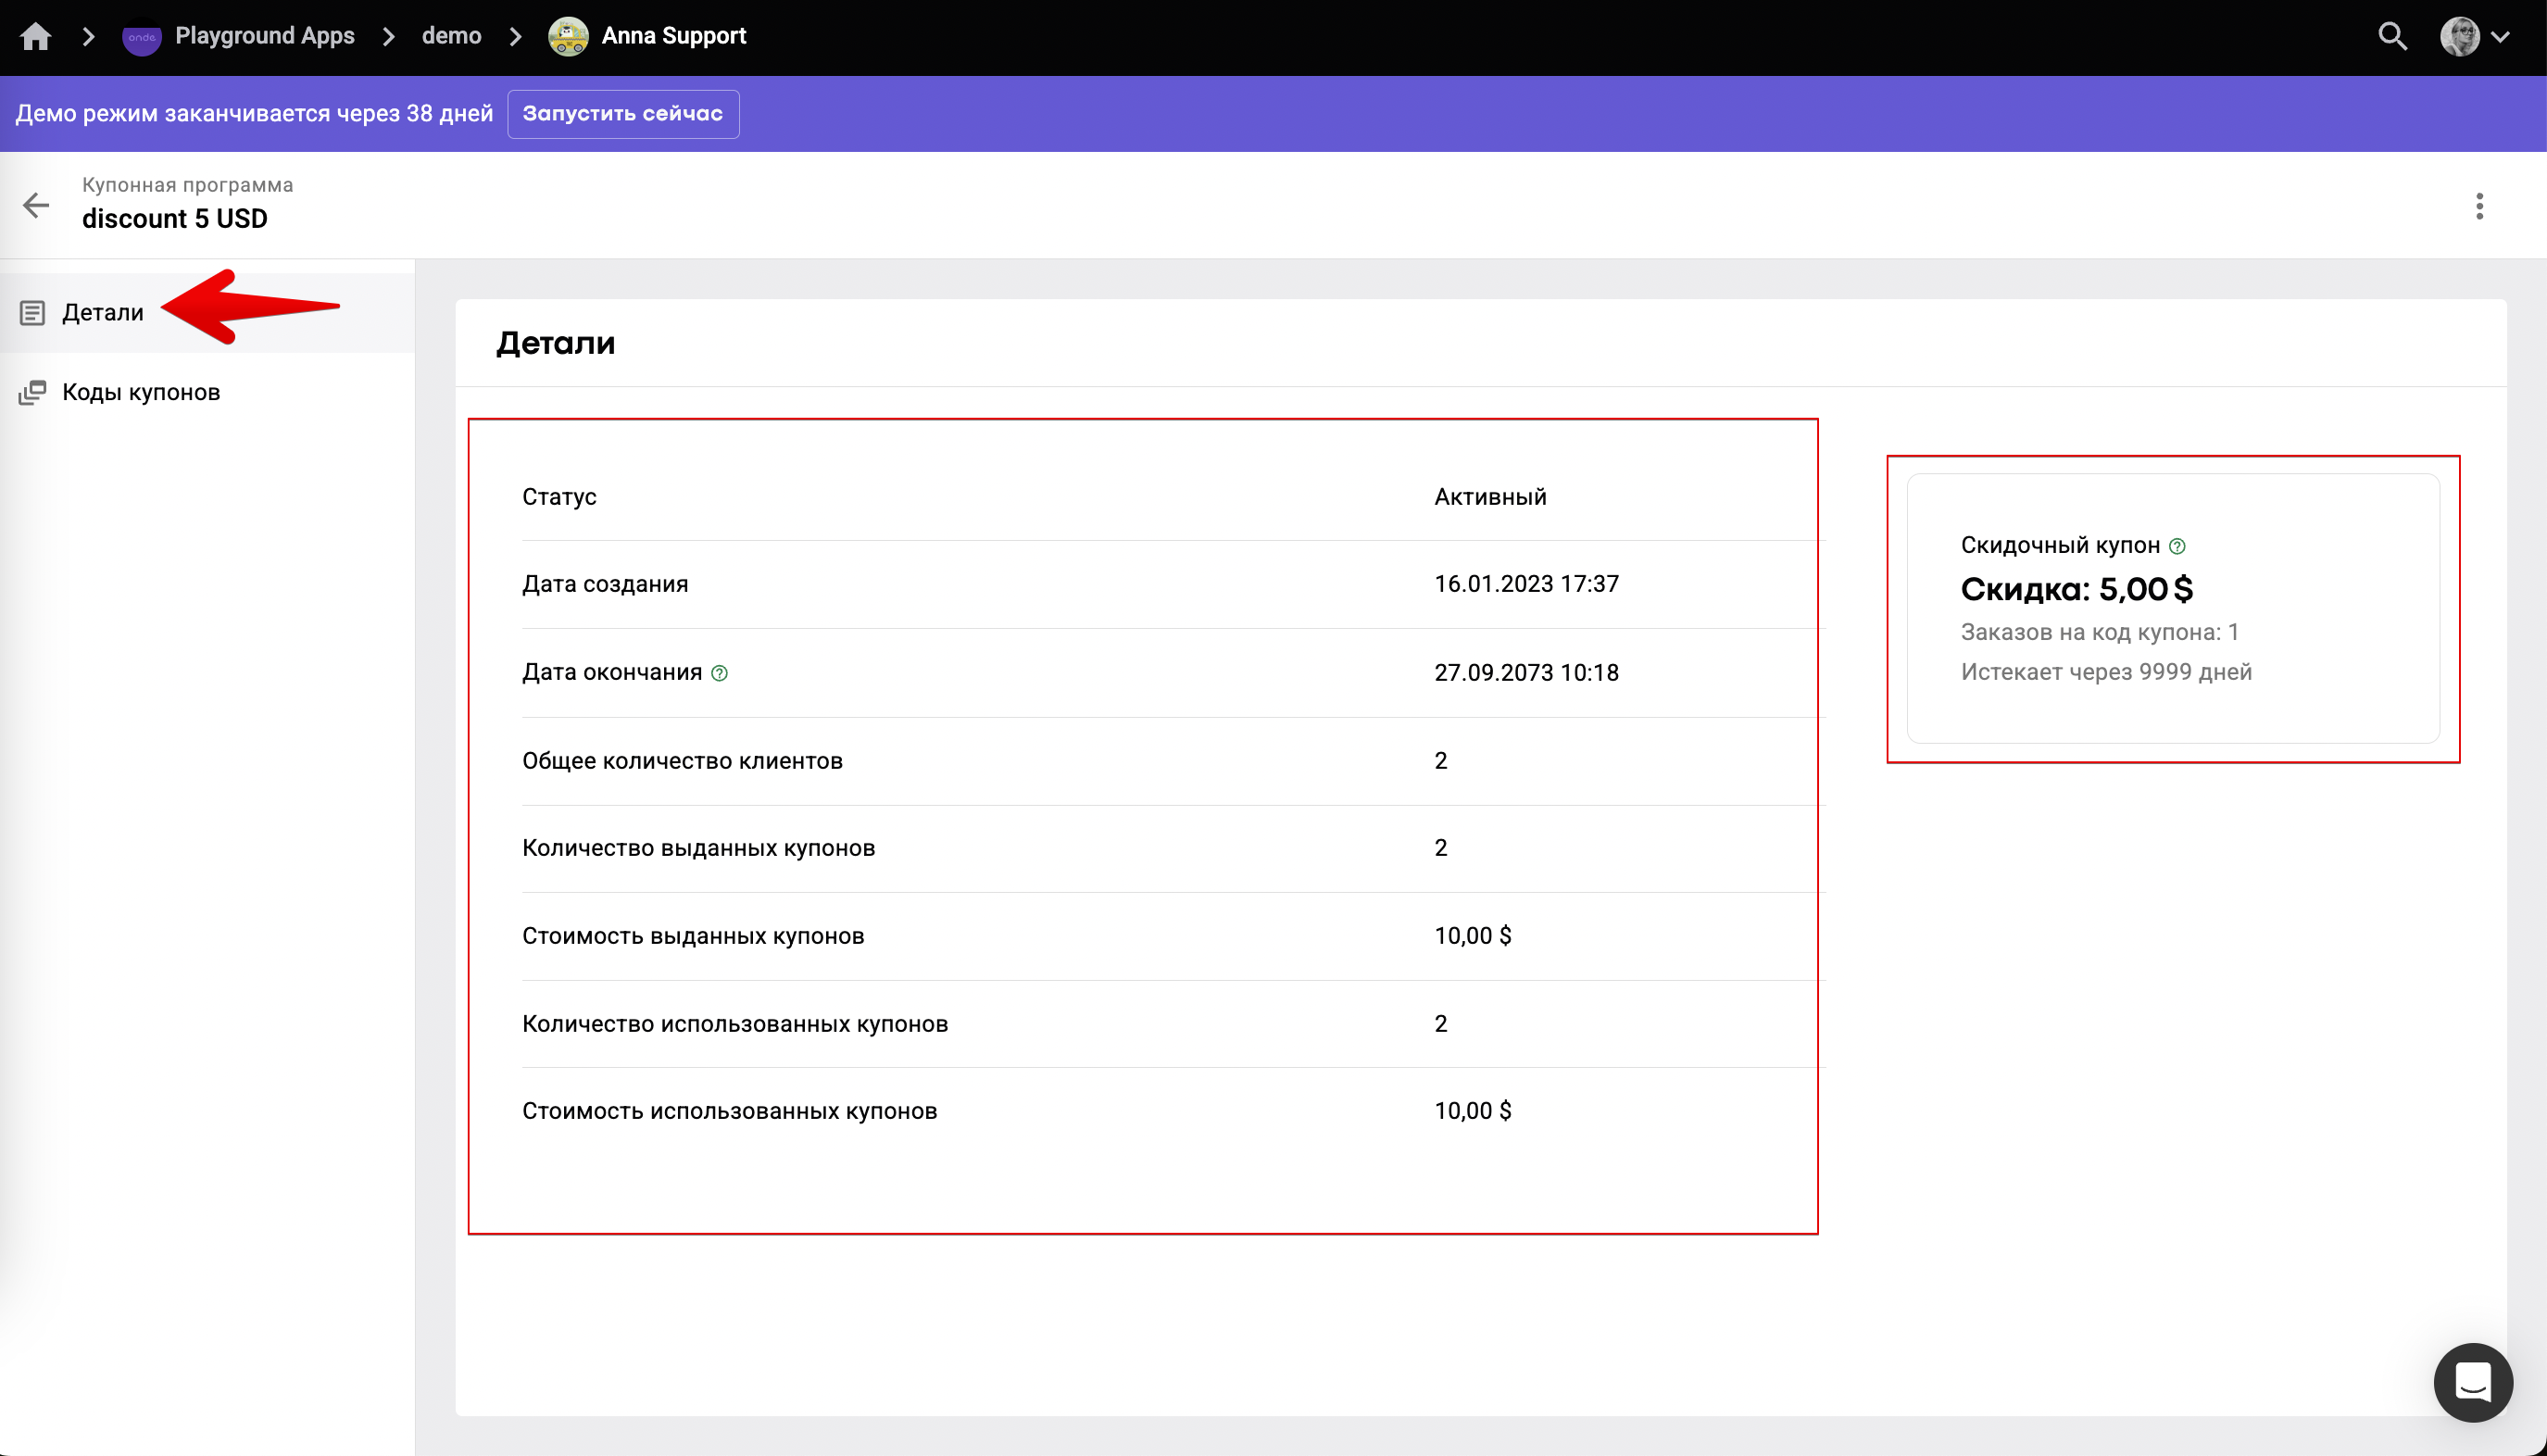Click the Playground Apps purple logo icon
The height and width of the screenshot is (1456, 2547).
pyautogui.click(x=141, y=38)
